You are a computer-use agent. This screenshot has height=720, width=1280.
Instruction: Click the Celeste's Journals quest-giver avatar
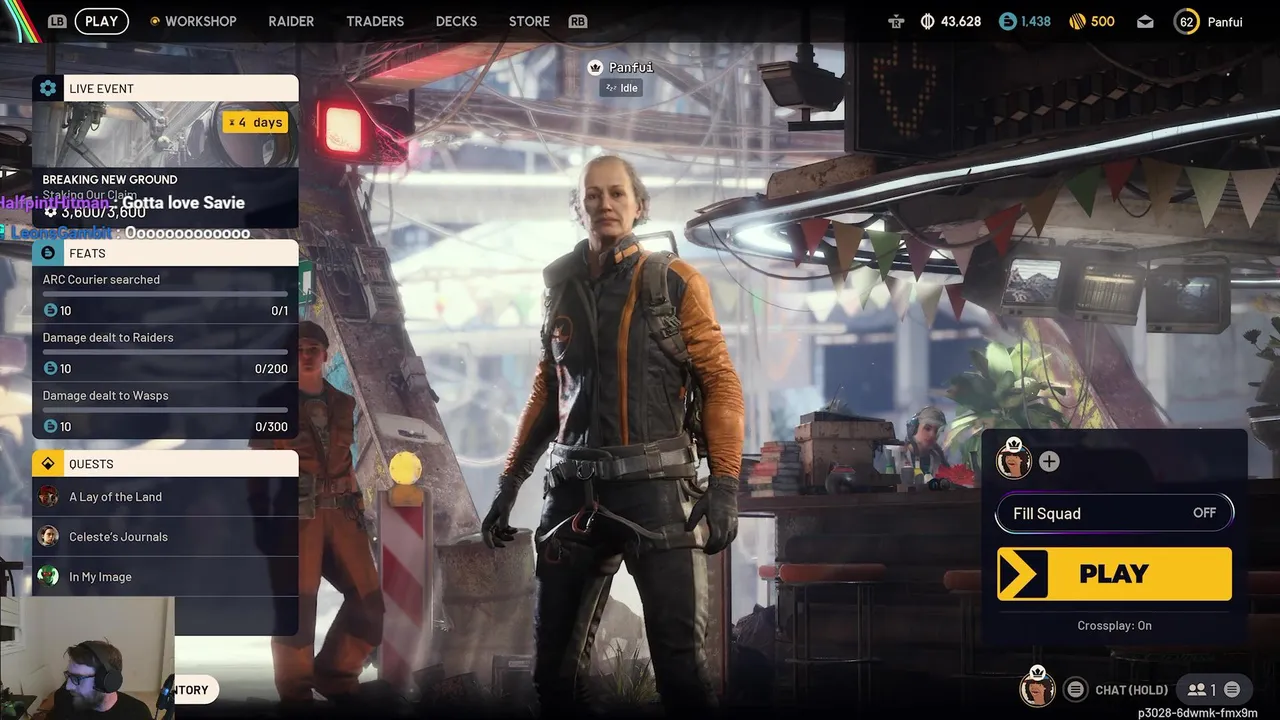point(48,537)
